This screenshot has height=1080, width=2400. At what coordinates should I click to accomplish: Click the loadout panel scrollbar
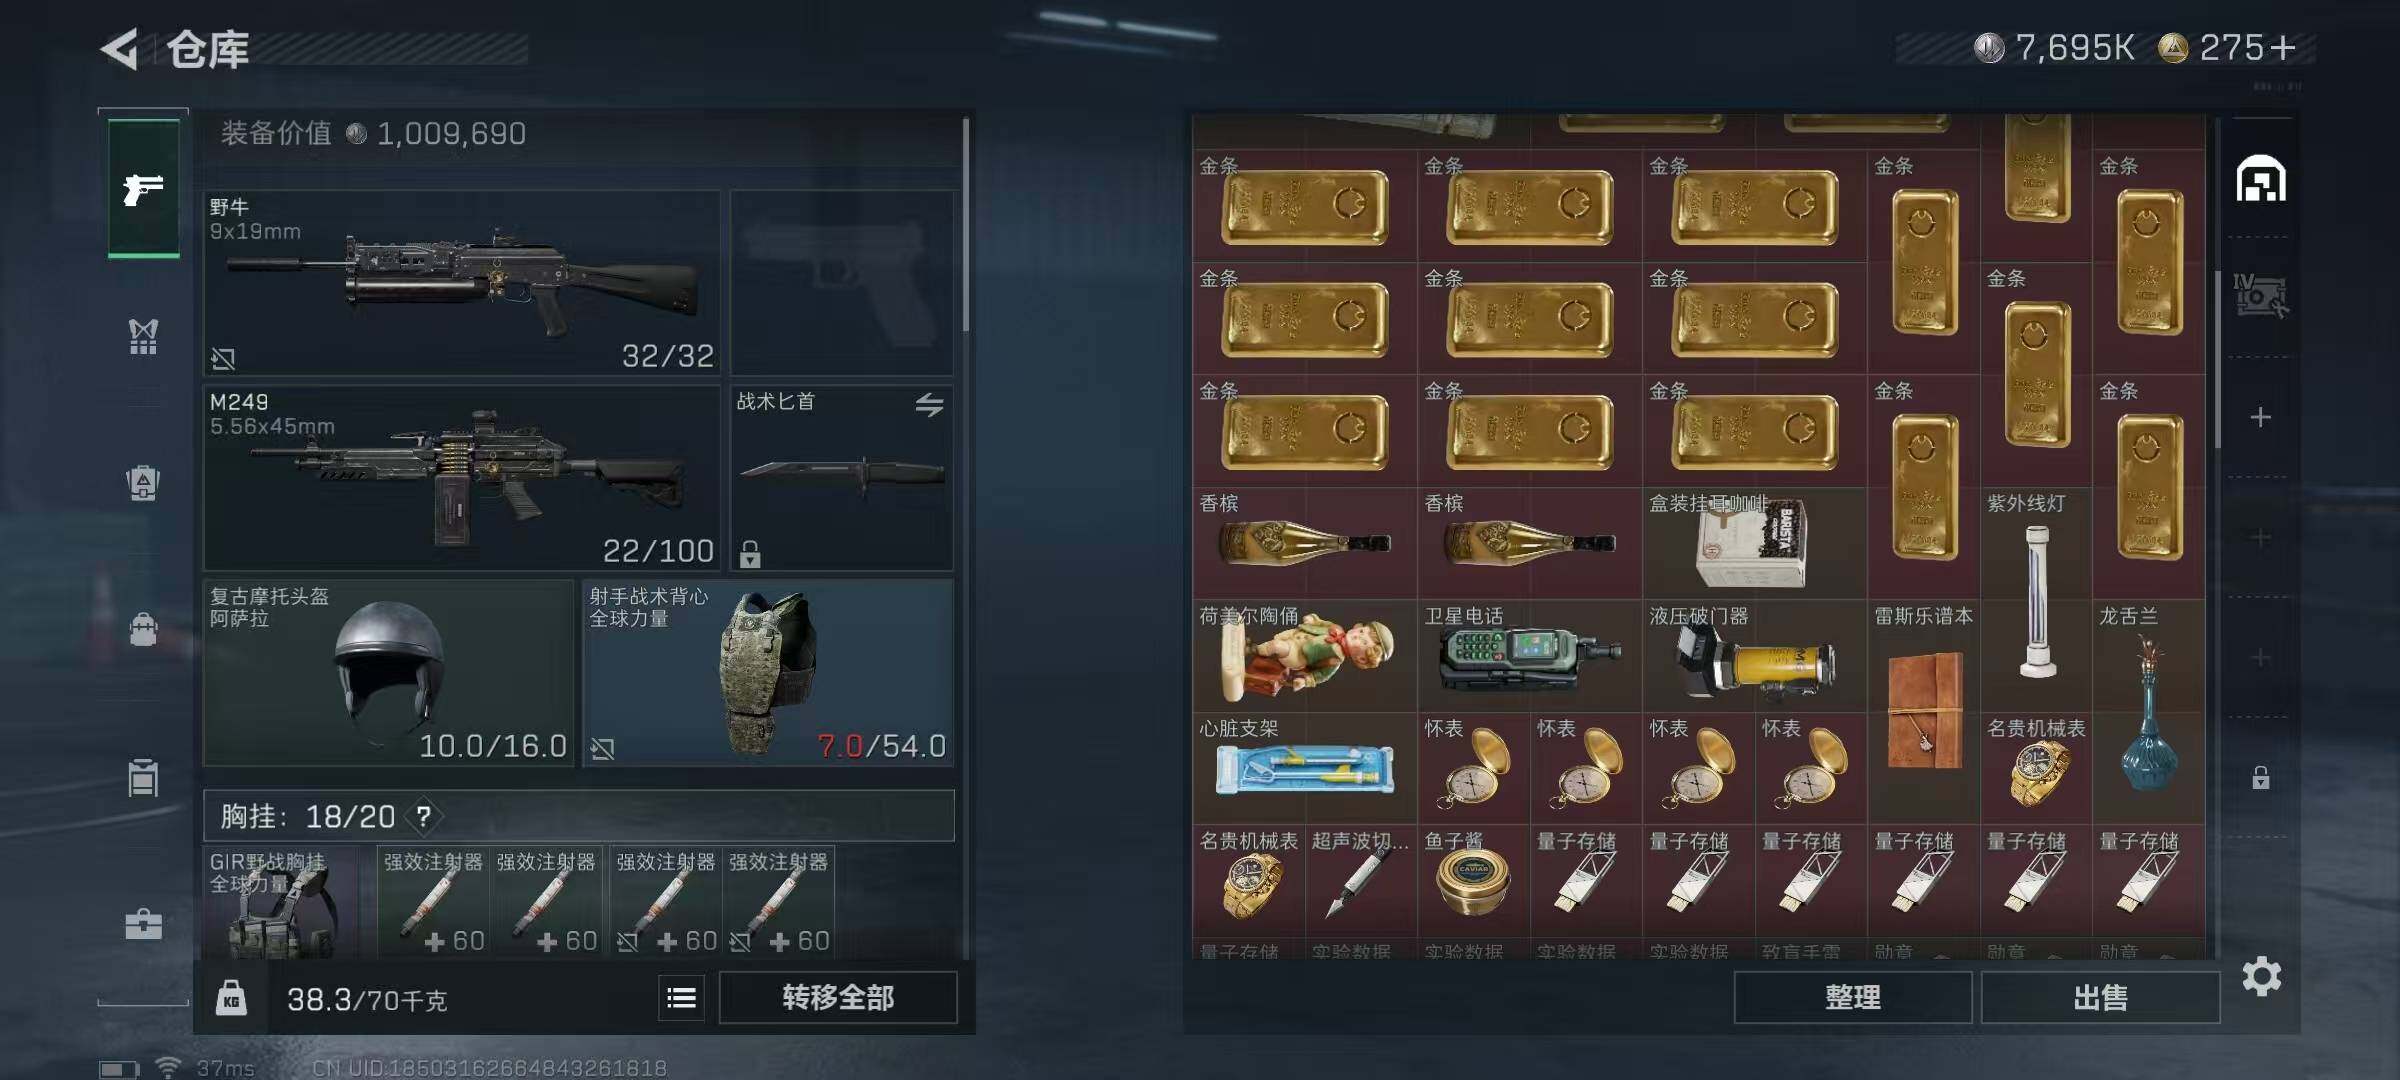click(965, 225)
